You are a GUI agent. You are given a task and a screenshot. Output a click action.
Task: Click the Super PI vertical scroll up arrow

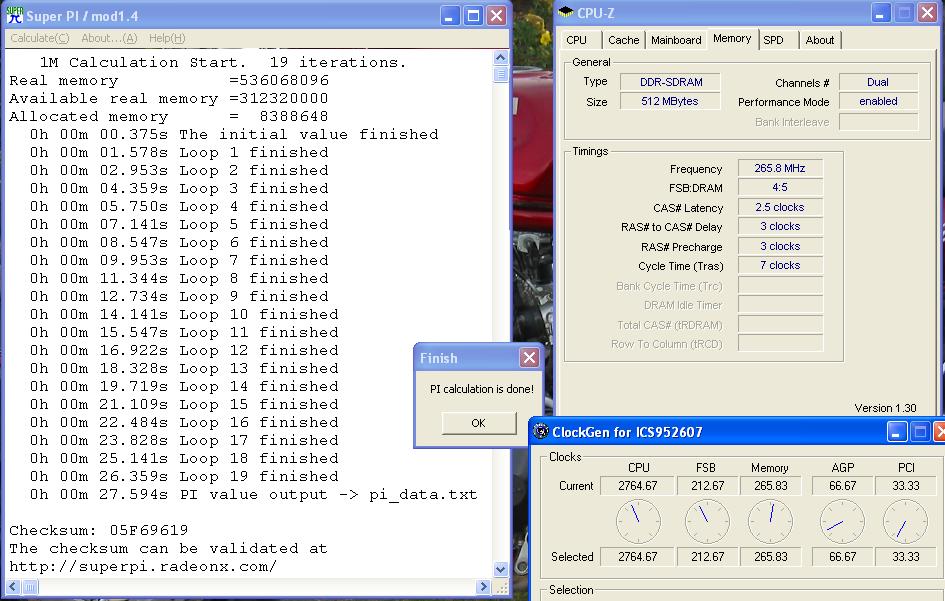(x=501, y=58)
